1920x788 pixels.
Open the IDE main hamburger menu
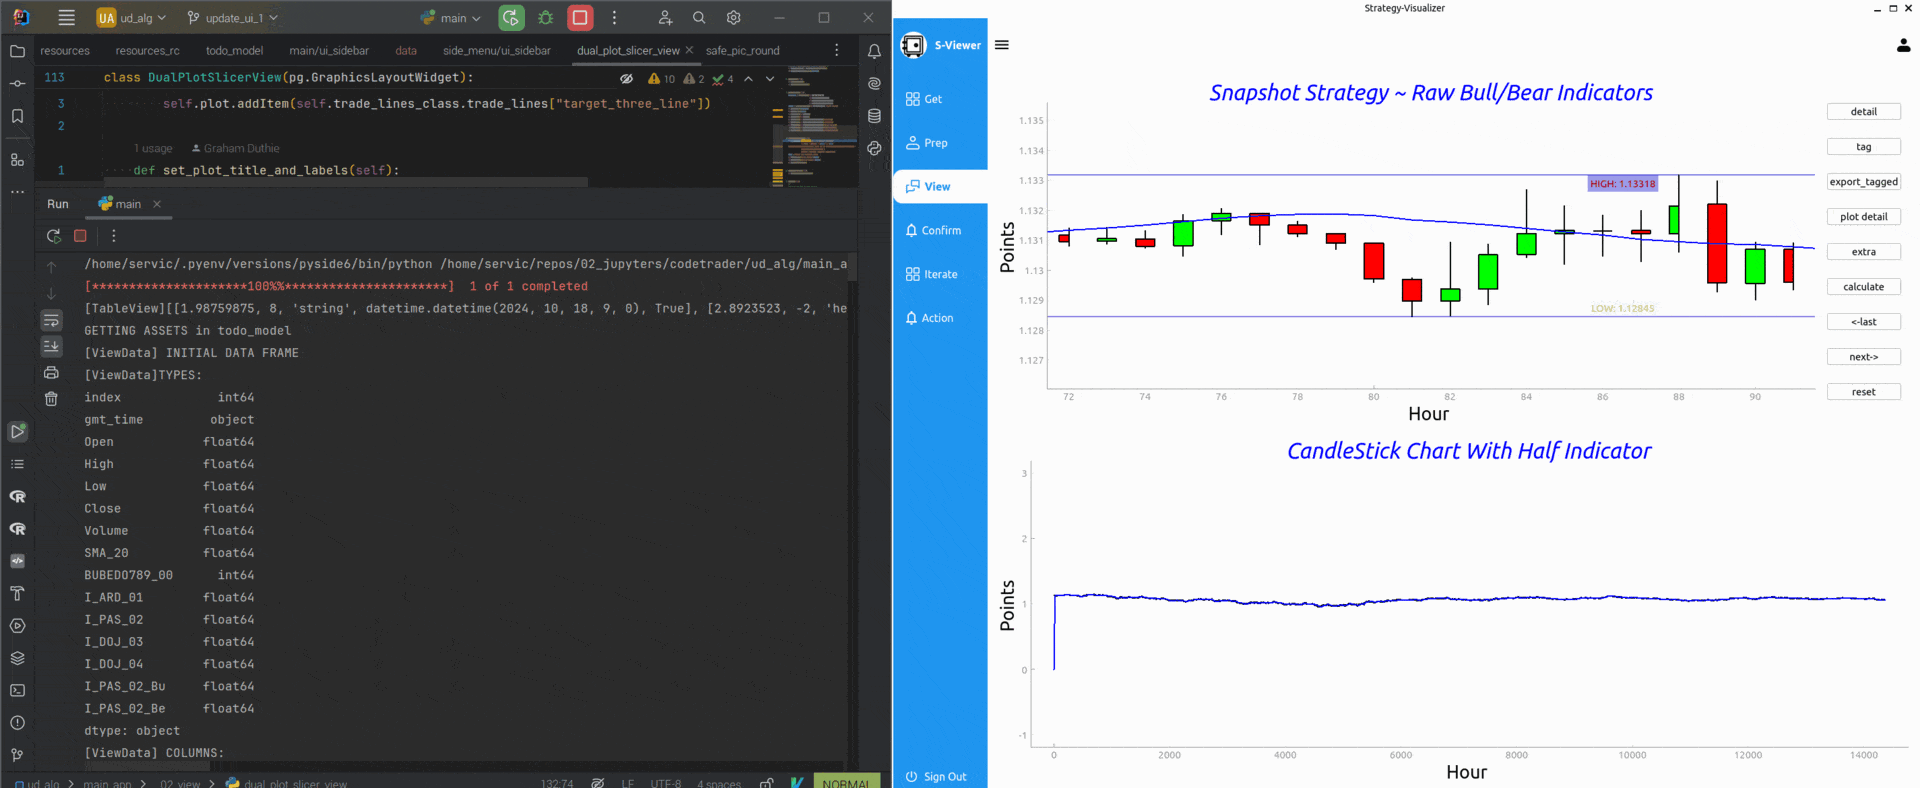pos(67,17)
